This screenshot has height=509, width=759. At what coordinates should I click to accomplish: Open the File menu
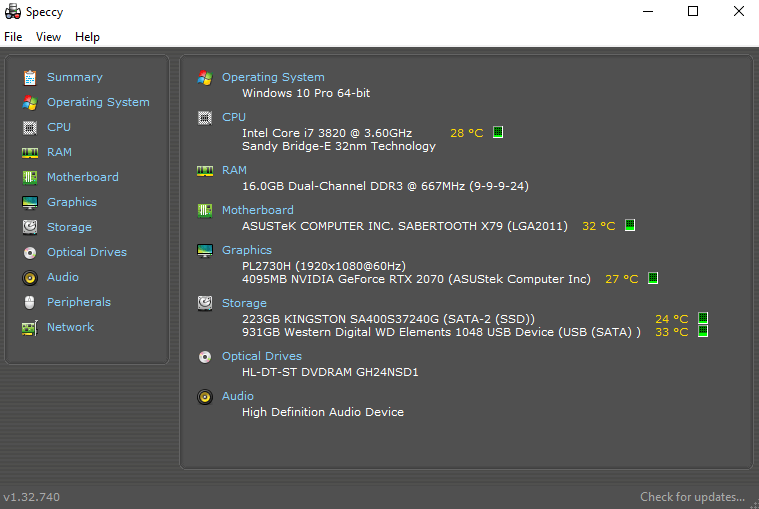click(13, 37)
